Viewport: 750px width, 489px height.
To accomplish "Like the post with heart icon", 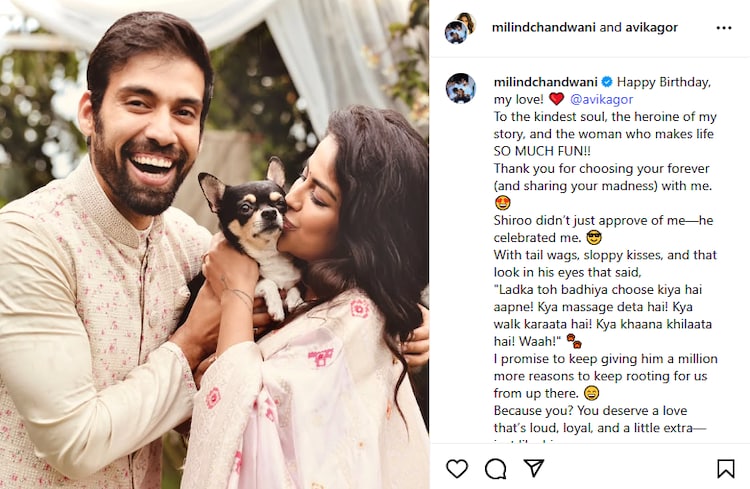I will (x=457, y=468).
